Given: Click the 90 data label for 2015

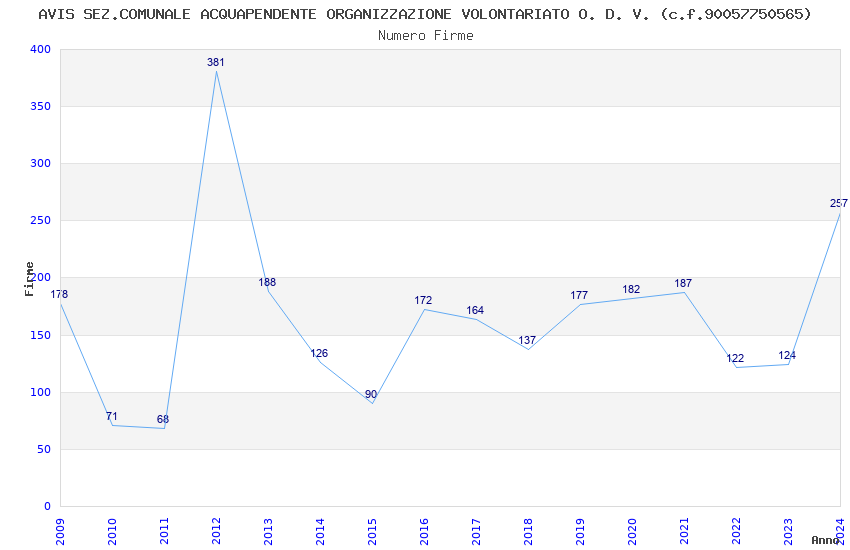Looking at the screenshot, I should (371, 394).
